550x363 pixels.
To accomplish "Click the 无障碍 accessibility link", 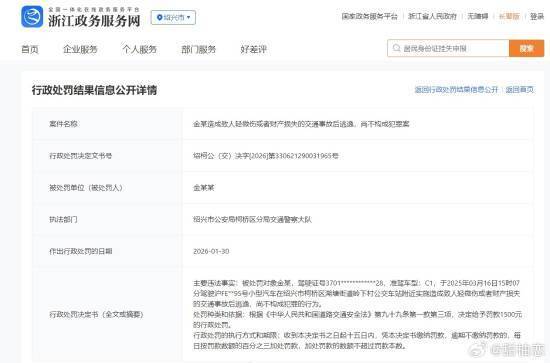I will 477,16.
